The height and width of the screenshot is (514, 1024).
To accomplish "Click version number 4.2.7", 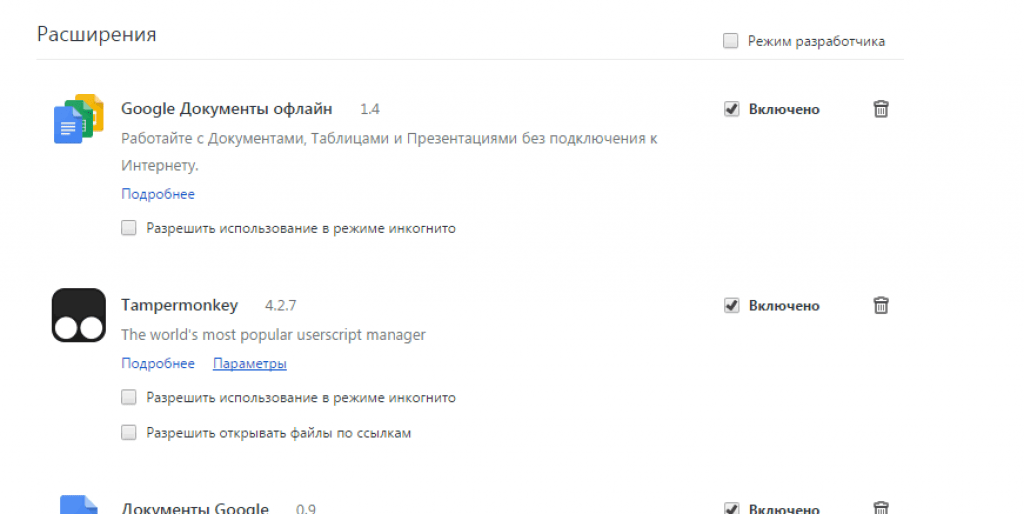I will pyautogui.click(x=280, y=305).
